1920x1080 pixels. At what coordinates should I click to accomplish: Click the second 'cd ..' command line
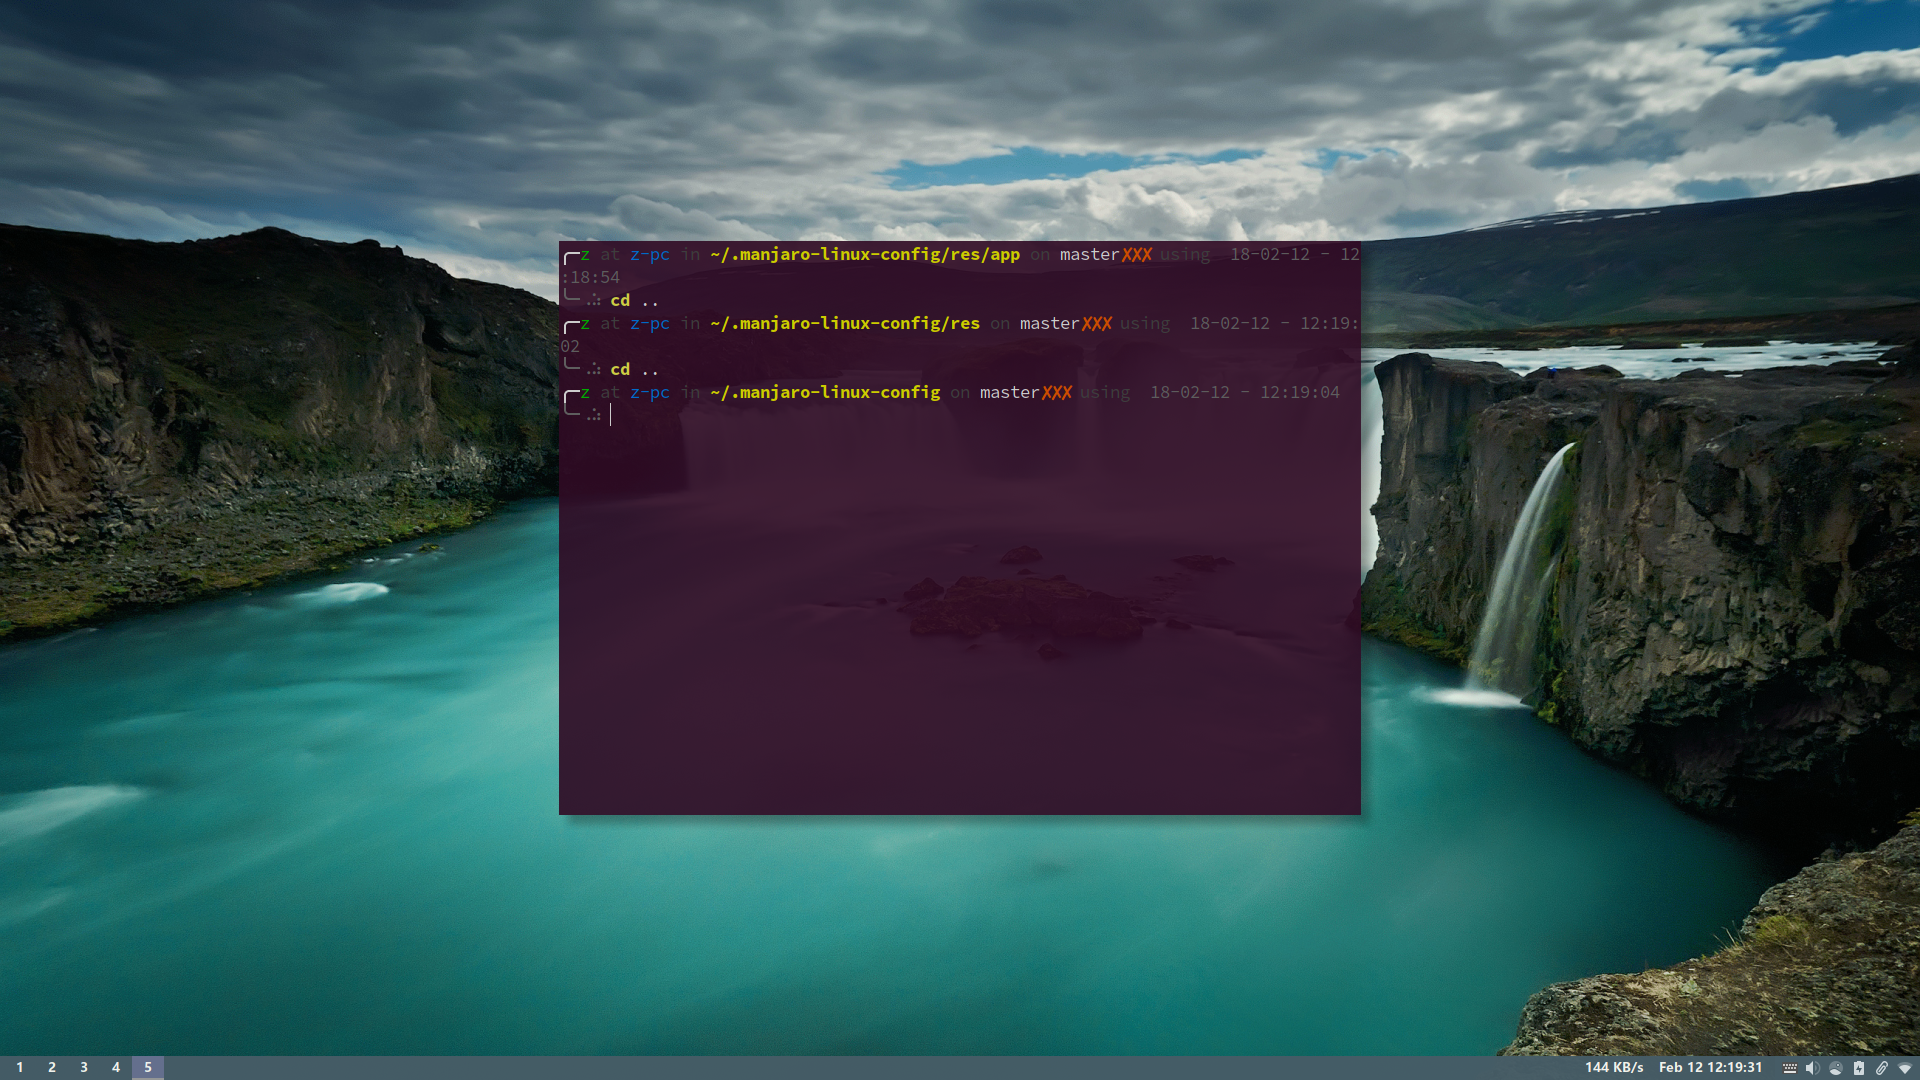pyautogui.click(x=634, y=369)
